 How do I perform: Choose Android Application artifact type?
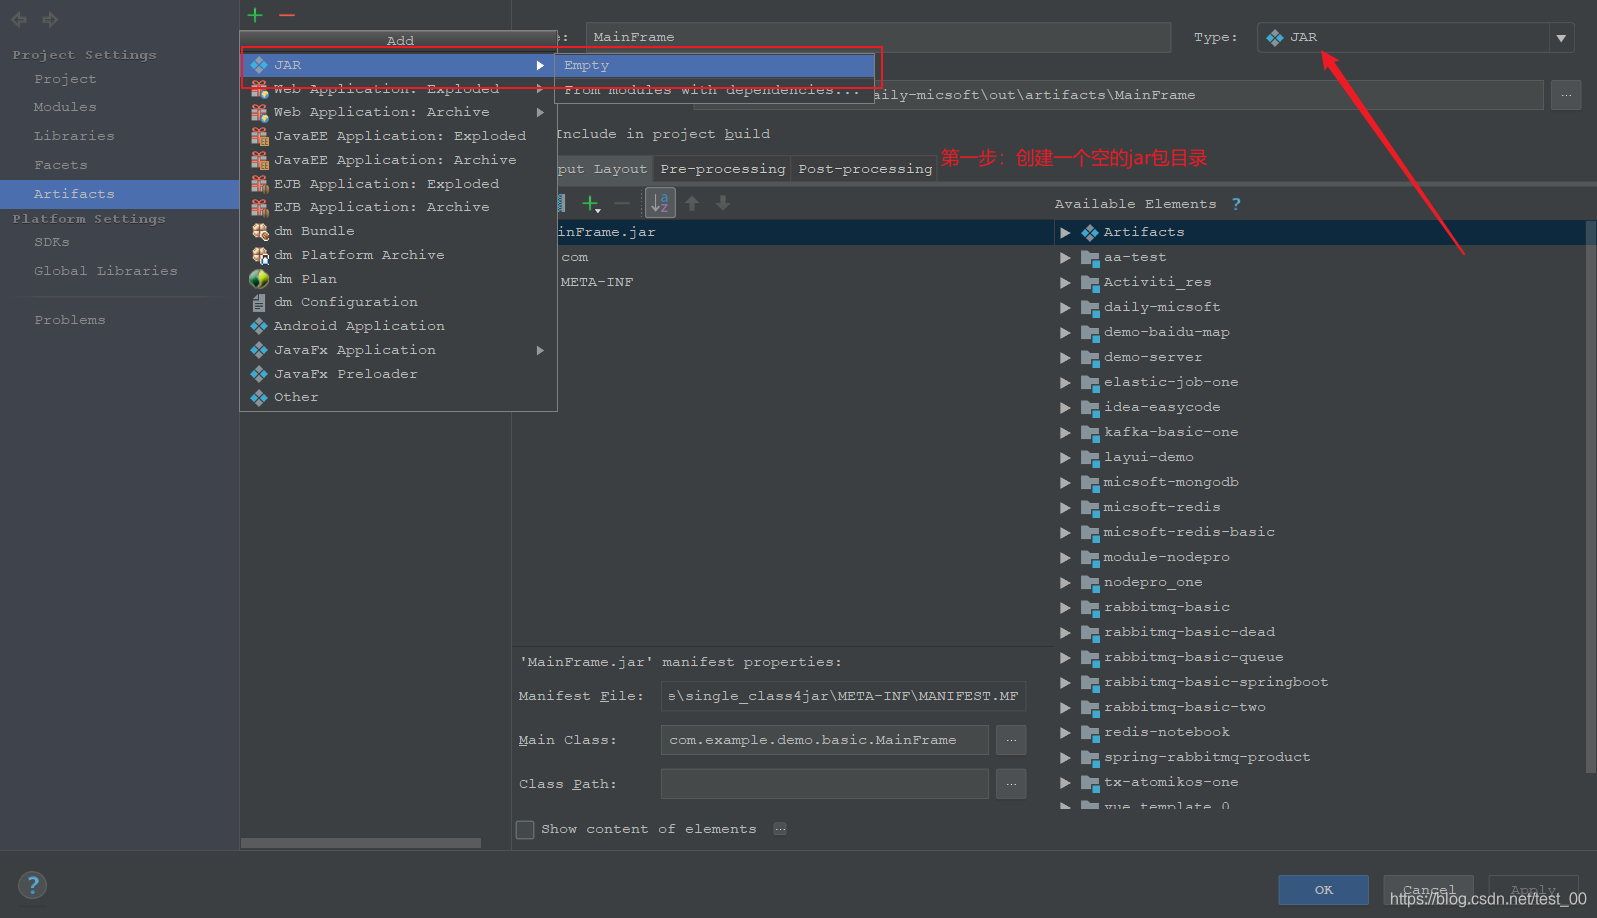point(398,326)
